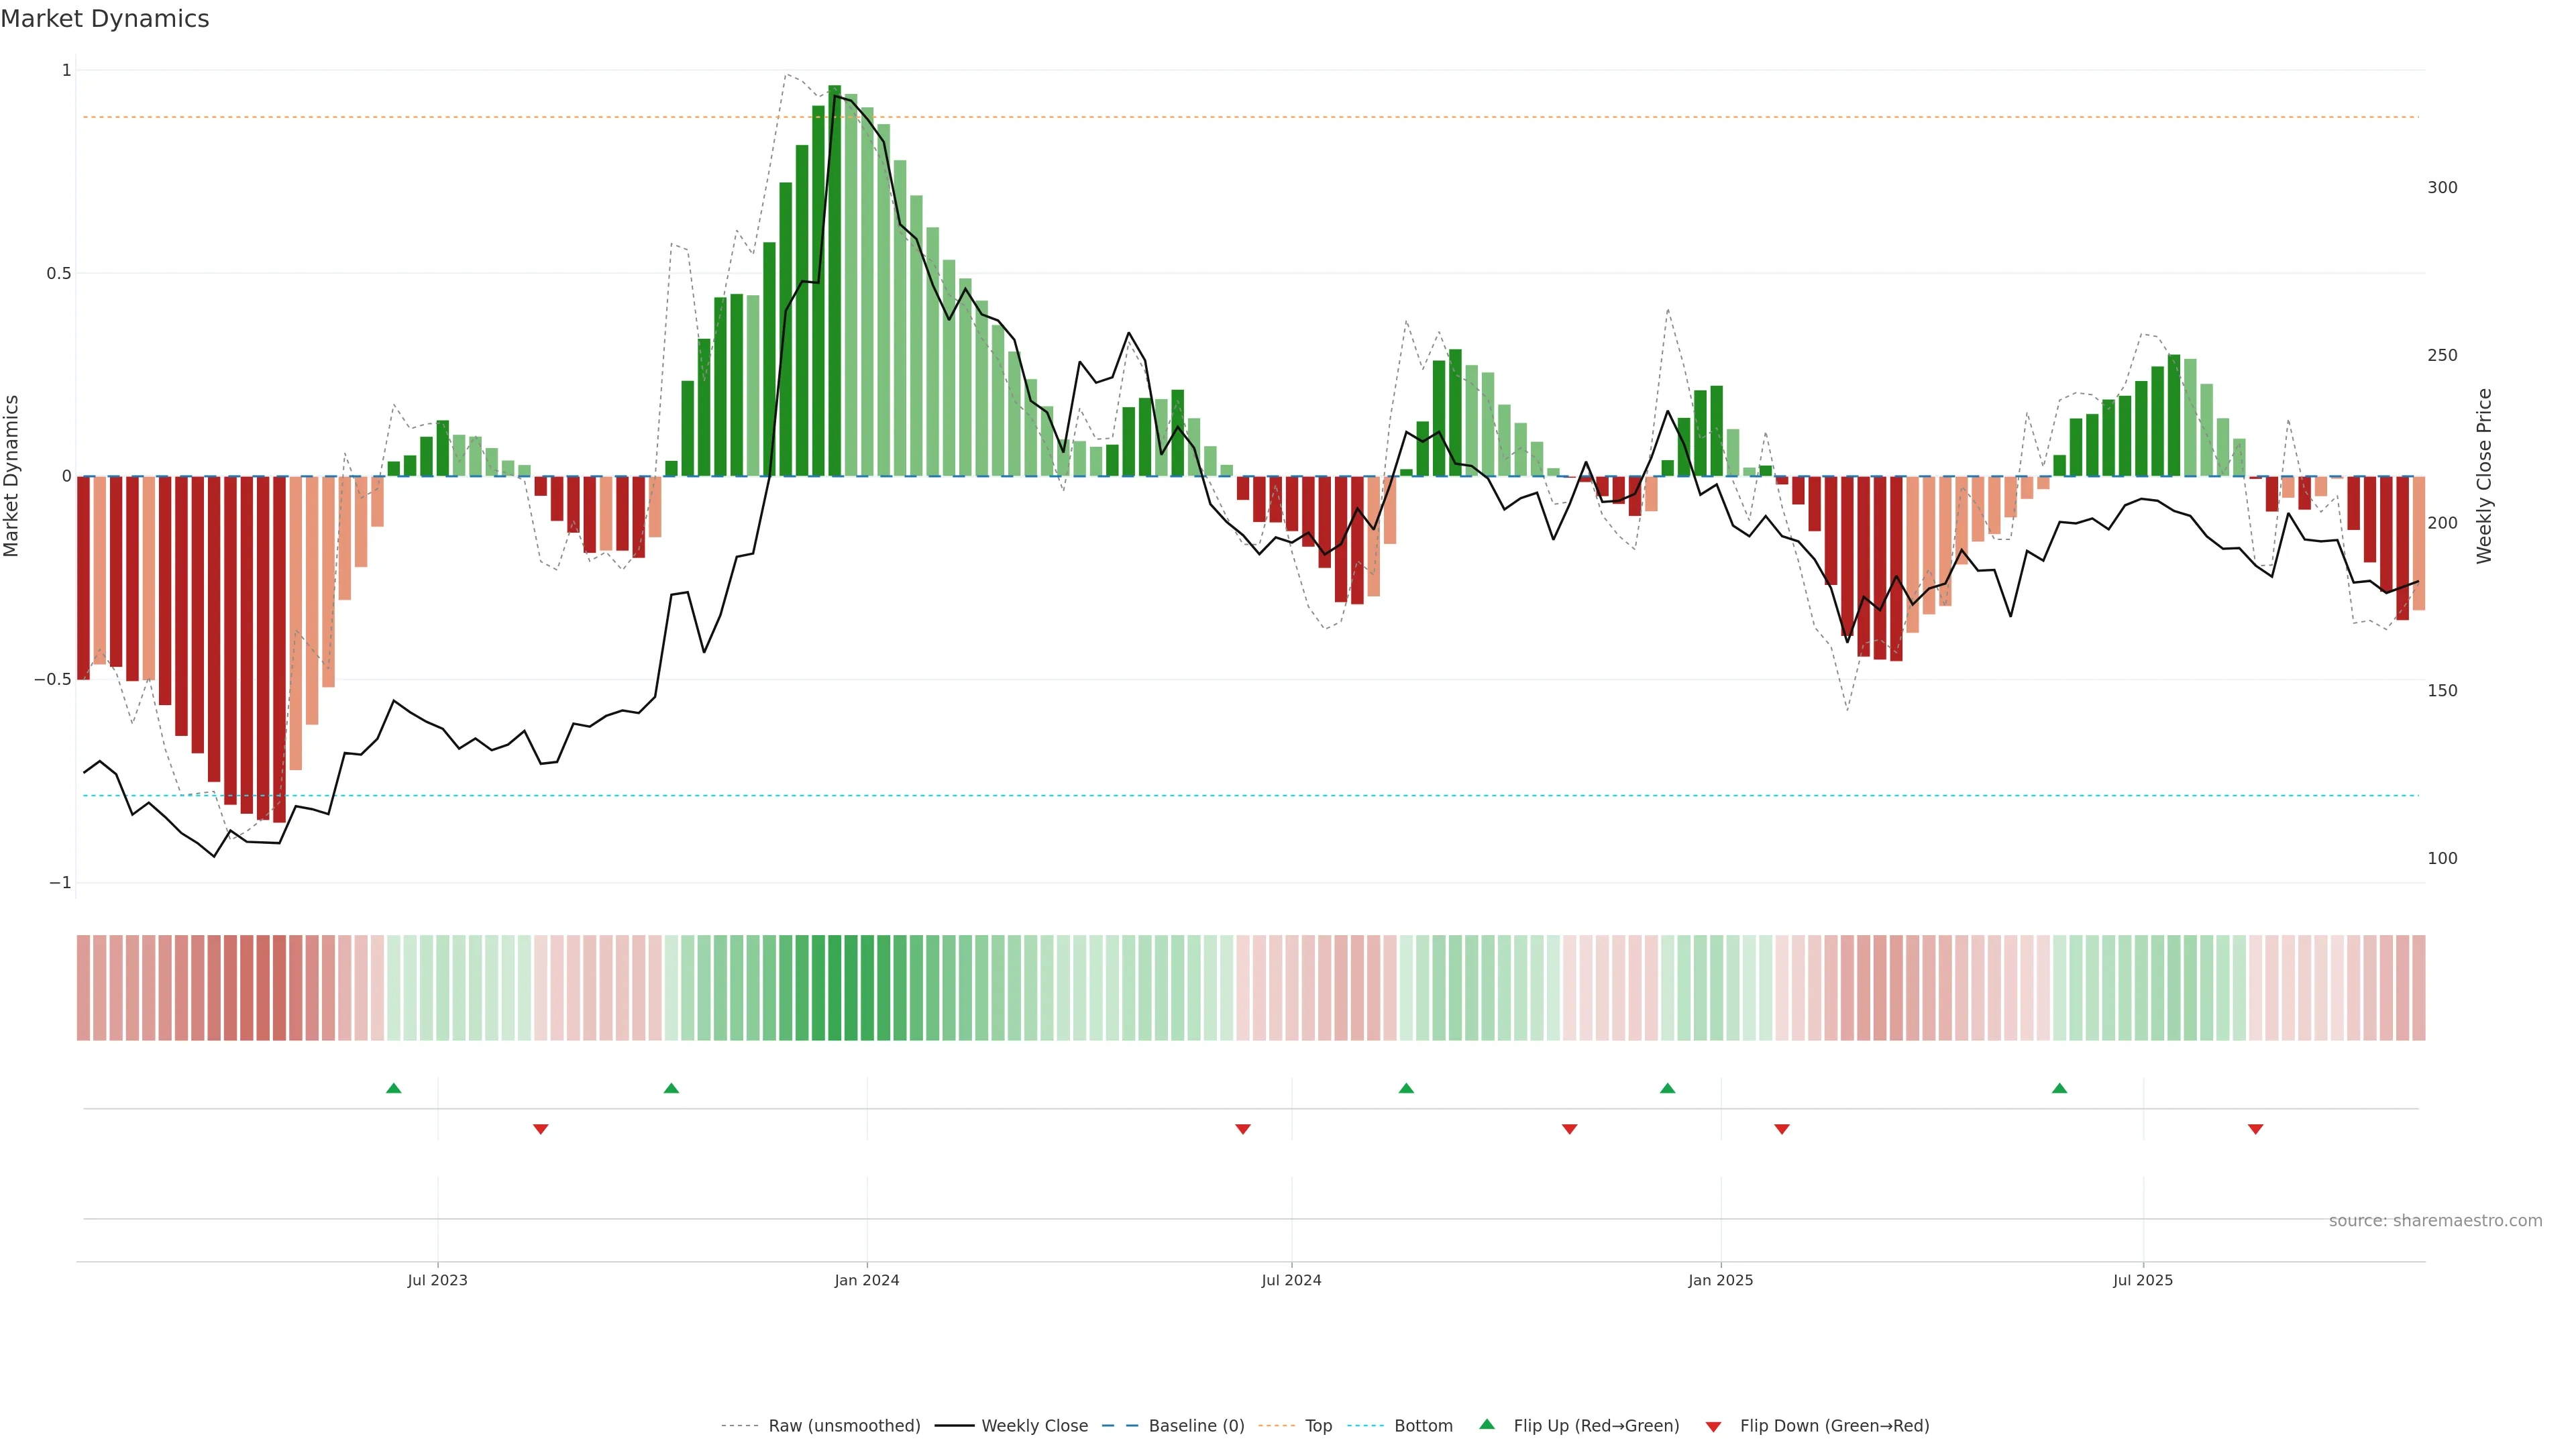The height and width of the screenshot is (1449, 2576).
Task: Click the first green flip-up marker before Jul 2023
Action: pyautogui.click(x=394, y=1088)
